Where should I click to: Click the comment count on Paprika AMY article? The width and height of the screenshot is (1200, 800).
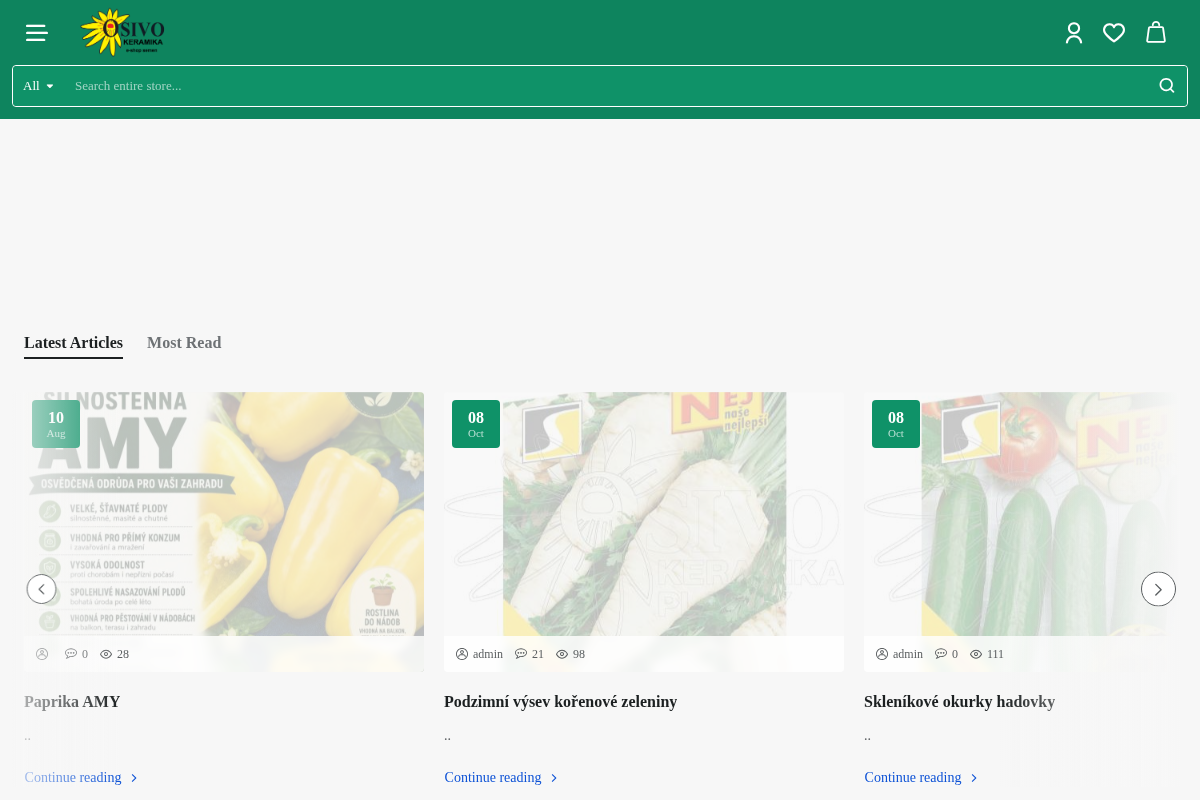(76, 654)
